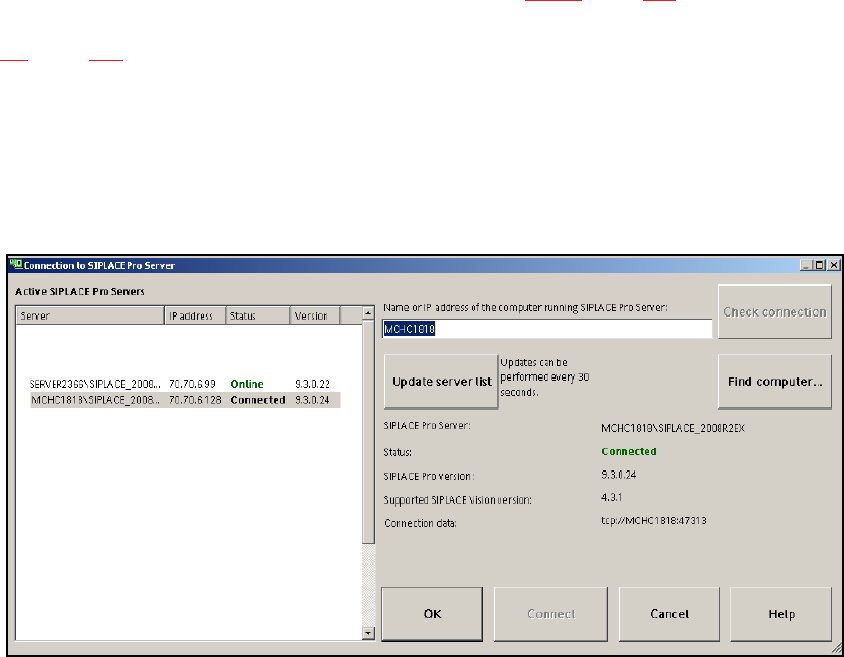Click the scroll up arrow in server list

(x=368, y=313)
